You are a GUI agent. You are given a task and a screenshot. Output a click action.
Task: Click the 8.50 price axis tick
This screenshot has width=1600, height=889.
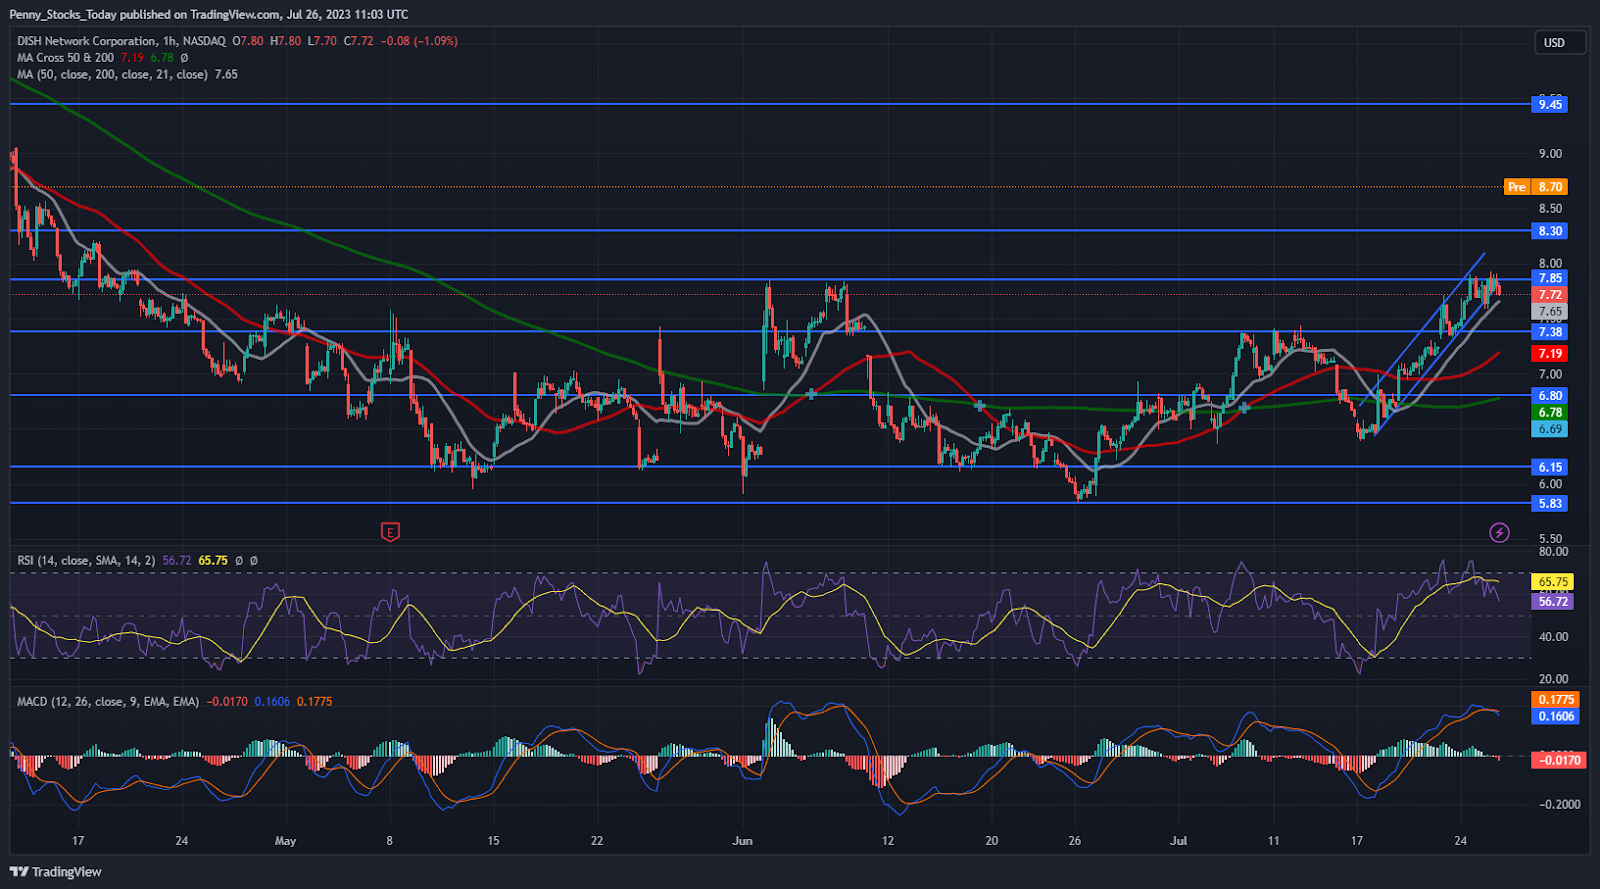coord(1550,209)
